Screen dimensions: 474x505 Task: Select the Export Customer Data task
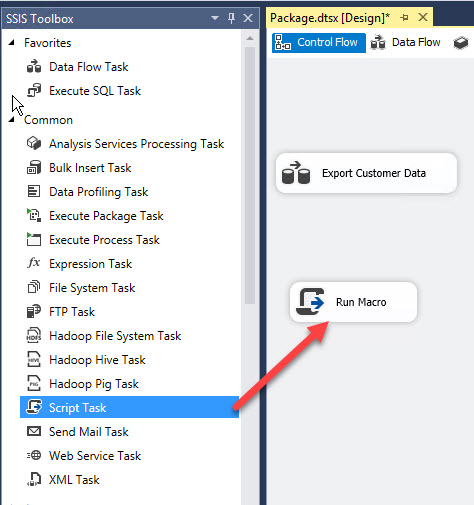[366, 173]
